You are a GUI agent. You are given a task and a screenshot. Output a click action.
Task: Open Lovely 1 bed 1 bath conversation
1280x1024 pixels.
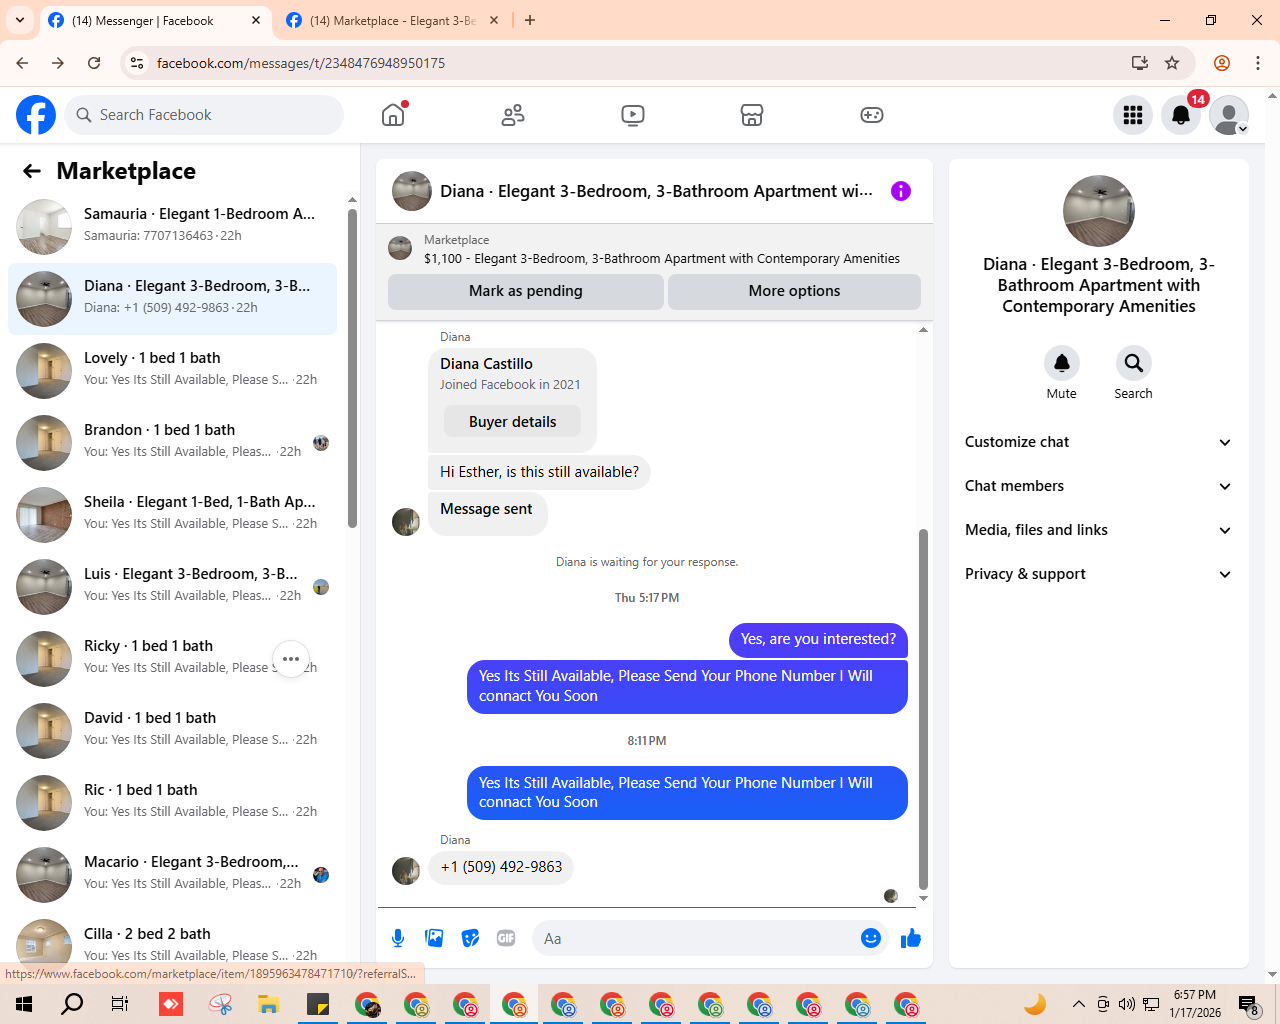pyautogui.click(x=172, y=371)
